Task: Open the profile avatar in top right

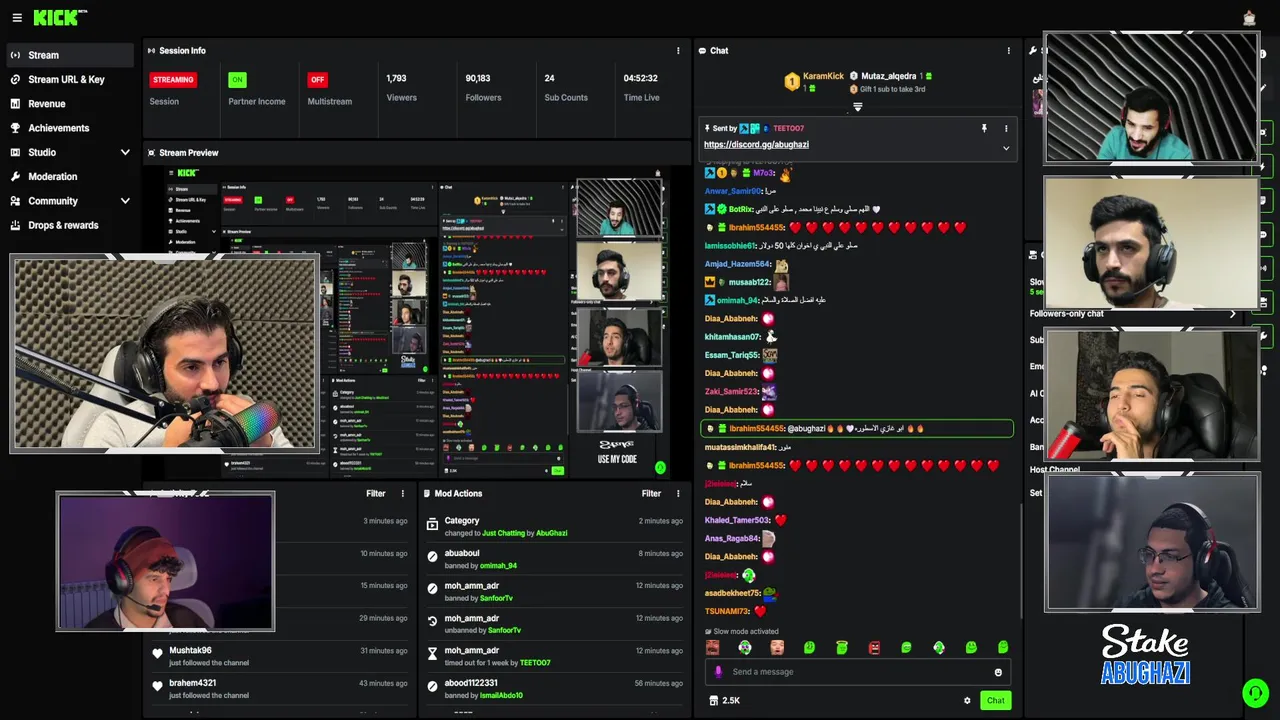Action: coord(1249,18)
